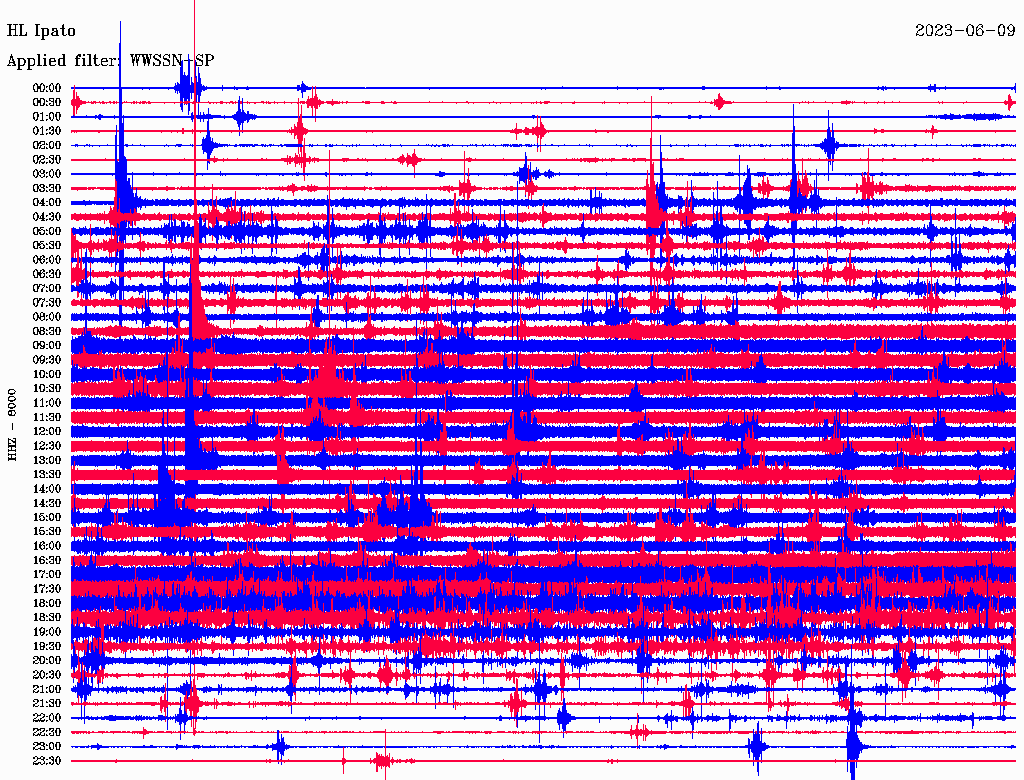Image resolution: width=1024 pixels, height=780 pixels.
Task: Click the 08:00 time label
Action: [x=47, y=317]
